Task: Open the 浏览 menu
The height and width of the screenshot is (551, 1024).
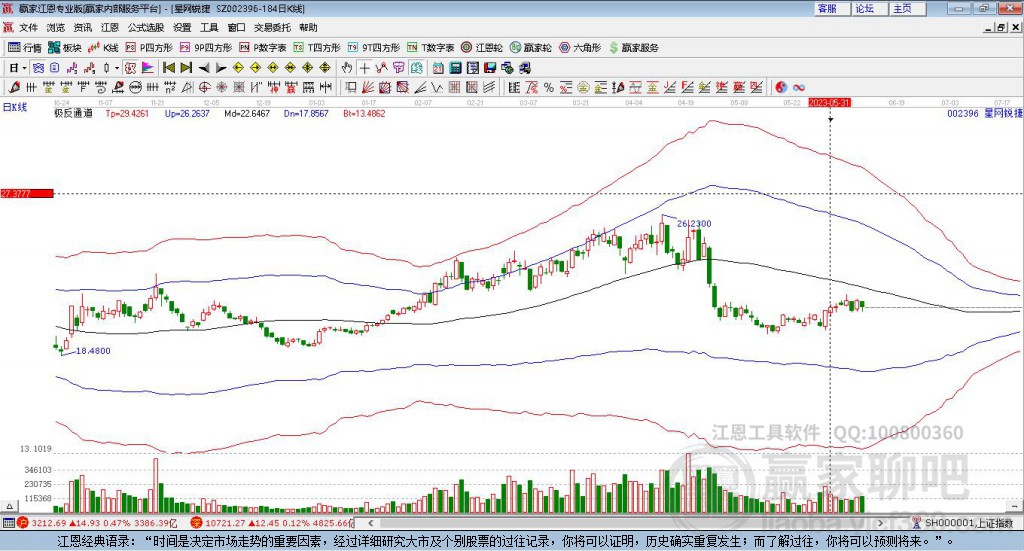Action: pyautogui.click(x=56, y=27)
